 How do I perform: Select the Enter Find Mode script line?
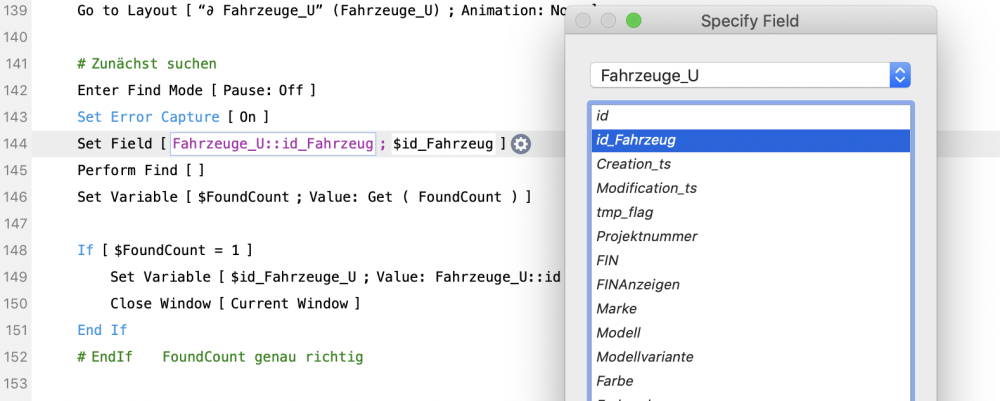tap(196, 90)
